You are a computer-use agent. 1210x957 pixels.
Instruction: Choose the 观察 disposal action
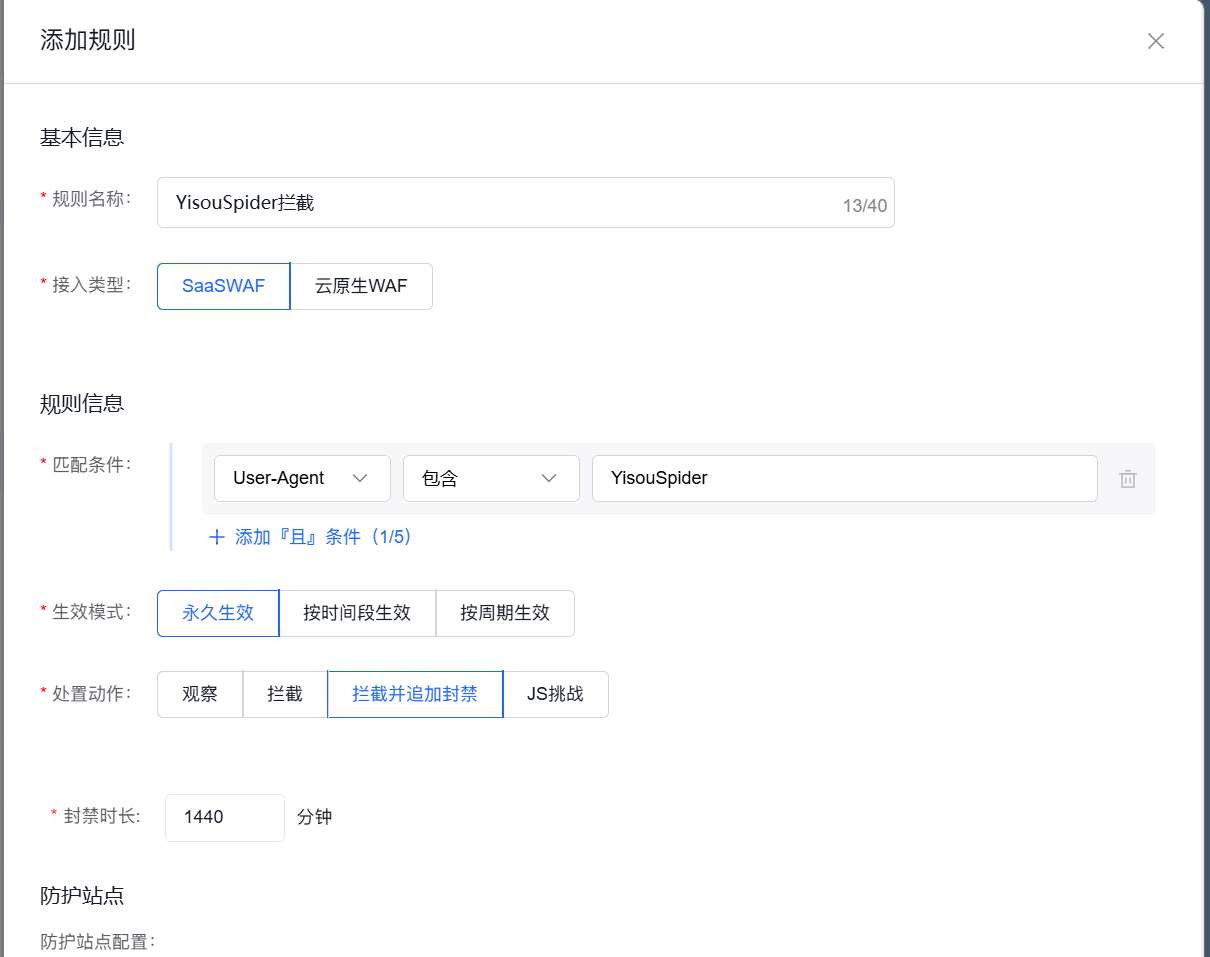[199, 694]
